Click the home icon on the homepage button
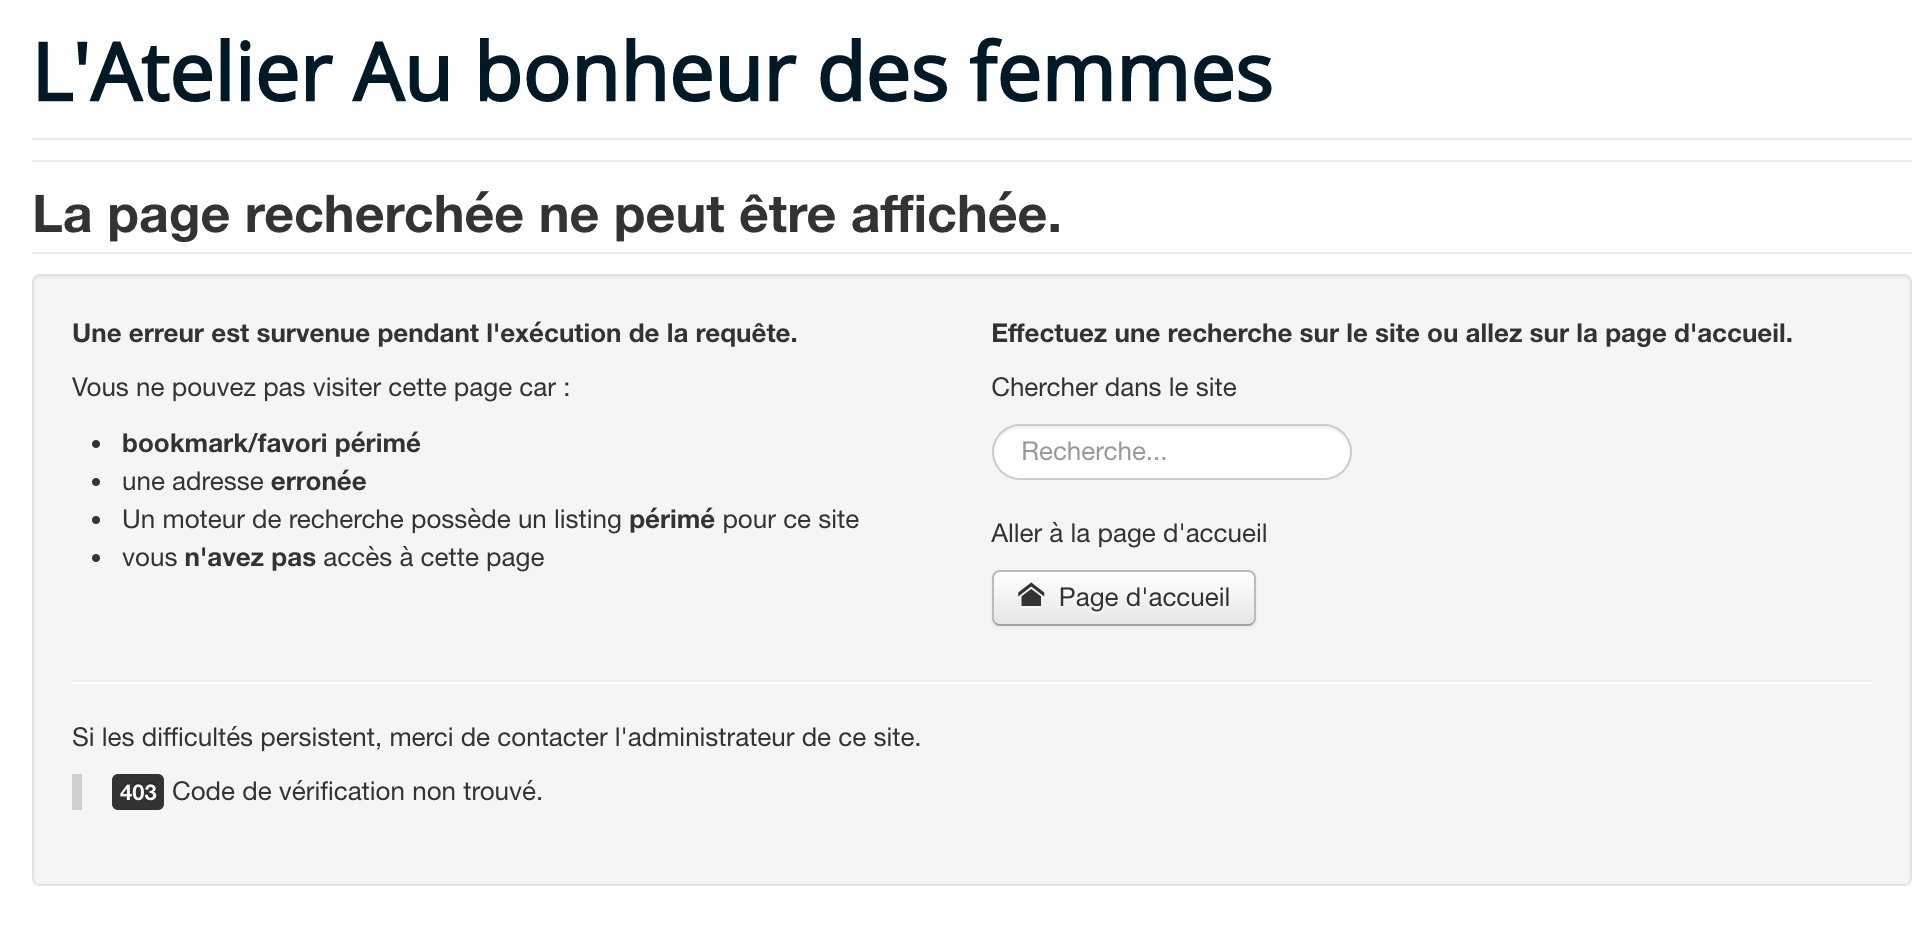Screen dimensions: 1912x928 (x=1031, y=596)
